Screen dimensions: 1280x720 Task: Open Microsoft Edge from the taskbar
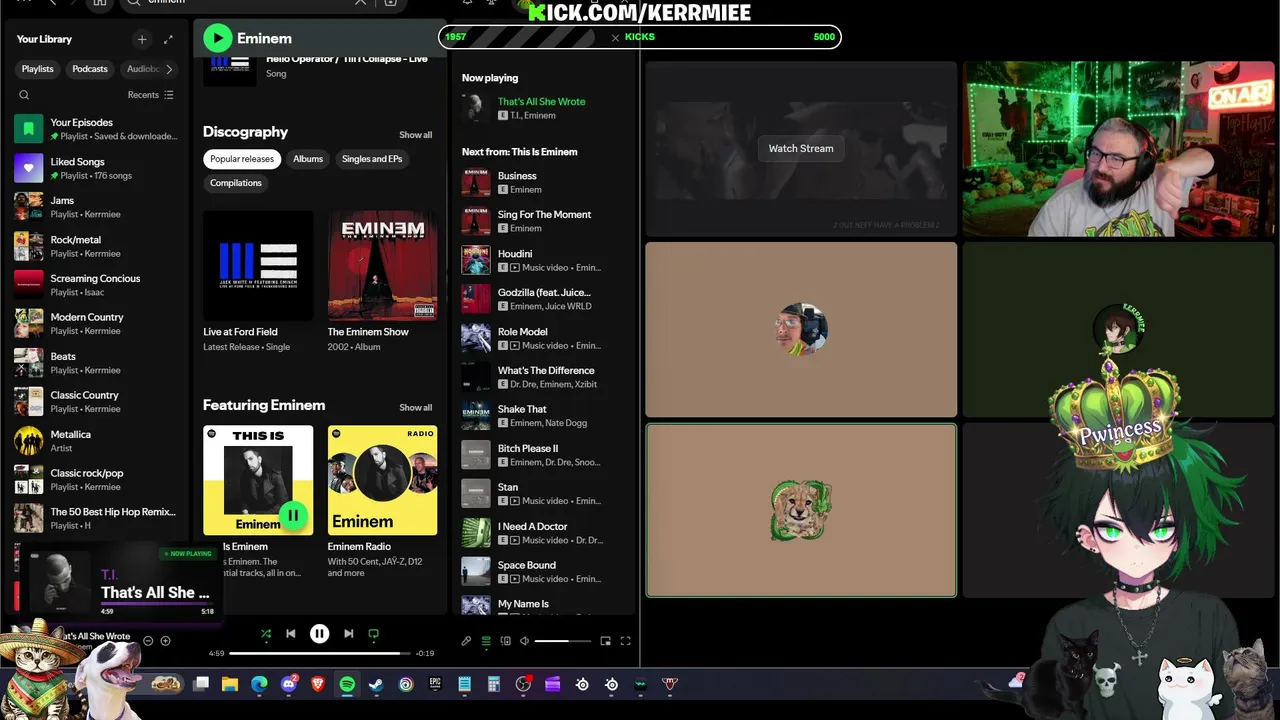point(260,684)
